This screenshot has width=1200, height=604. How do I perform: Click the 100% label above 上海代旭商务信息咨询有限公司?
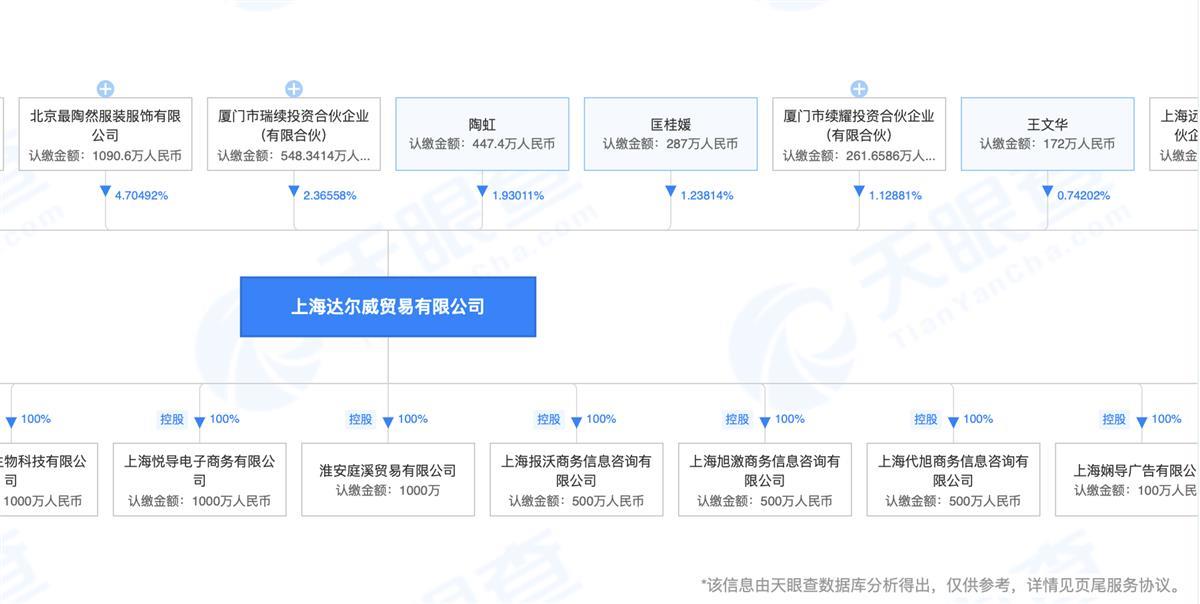tap(979, 419)
